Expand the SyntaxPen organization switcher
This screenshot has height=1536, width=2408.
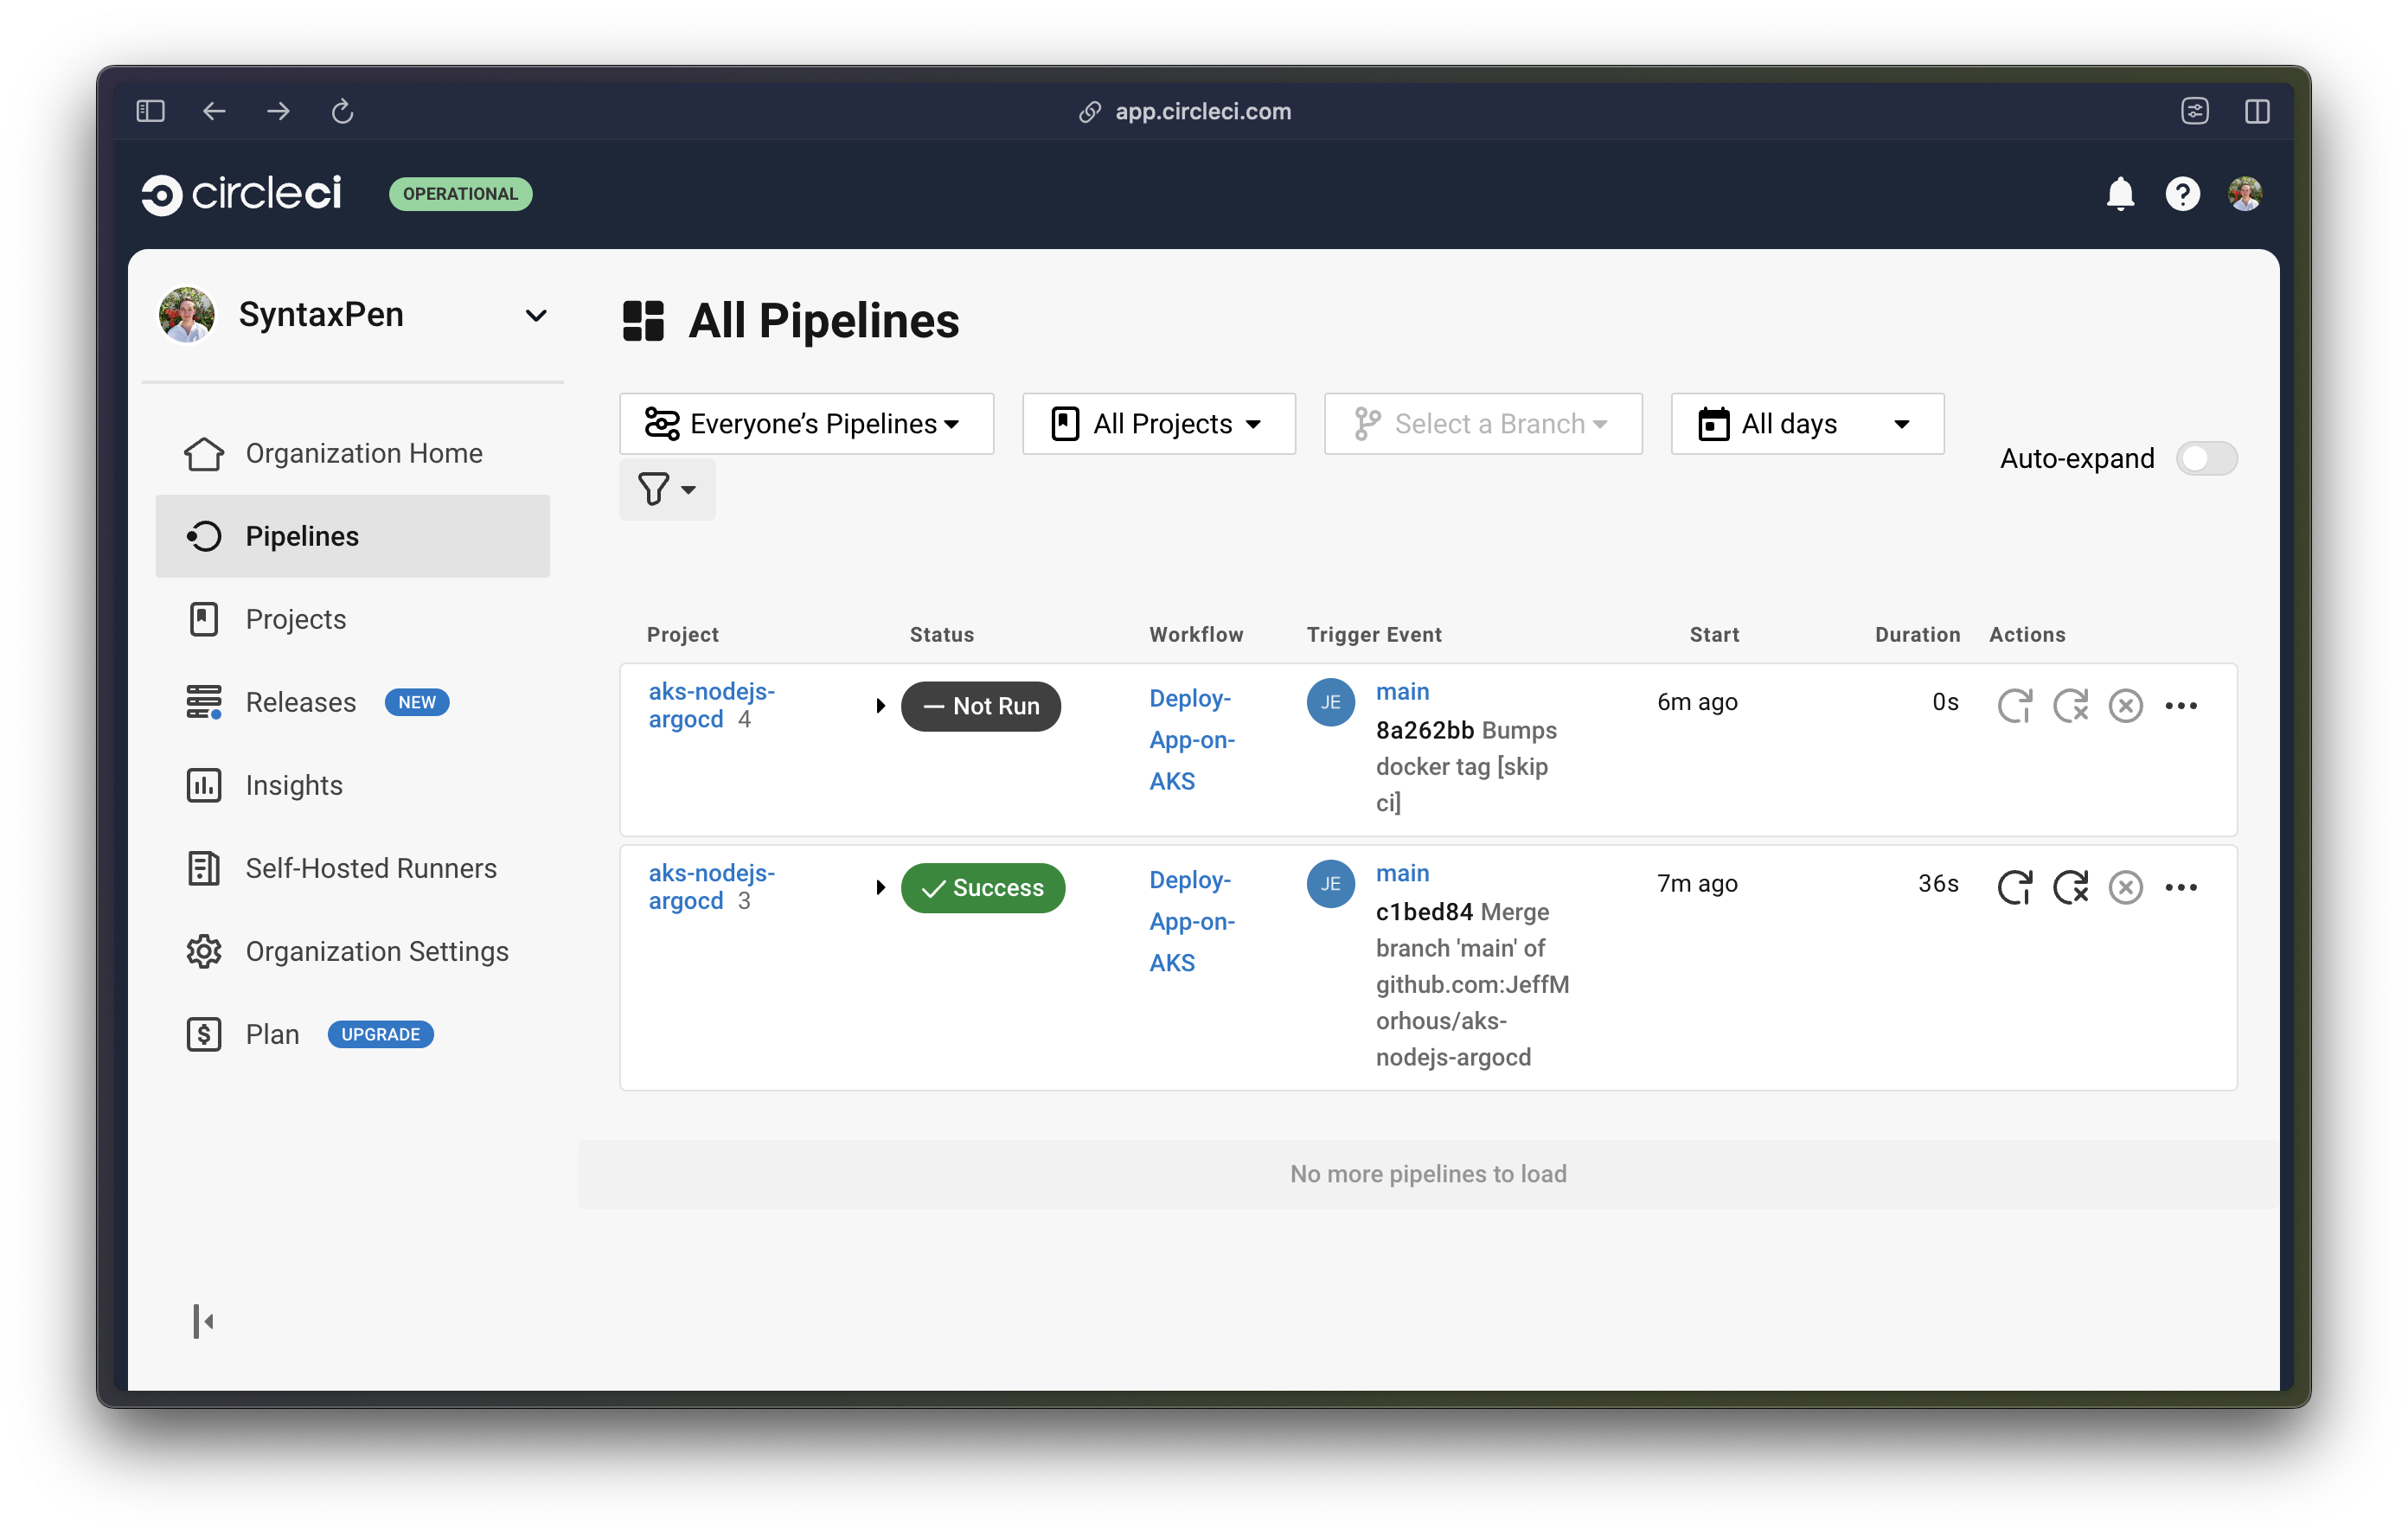[537, 315]
